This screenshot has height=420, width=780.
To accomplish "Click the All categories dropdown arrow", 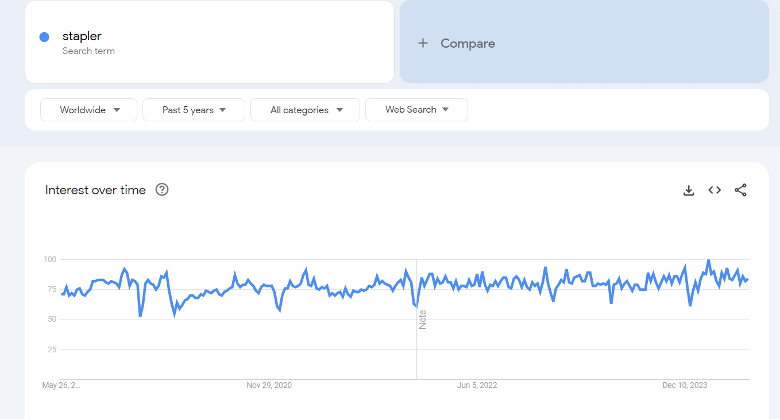I will (340, 110).
